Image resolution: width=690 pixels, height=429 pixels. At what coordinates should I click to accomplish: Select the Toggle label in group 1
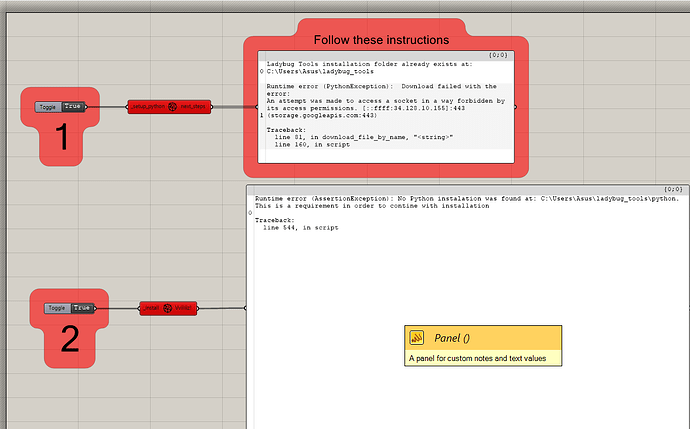pyautogui.click(x=47, y=106)
